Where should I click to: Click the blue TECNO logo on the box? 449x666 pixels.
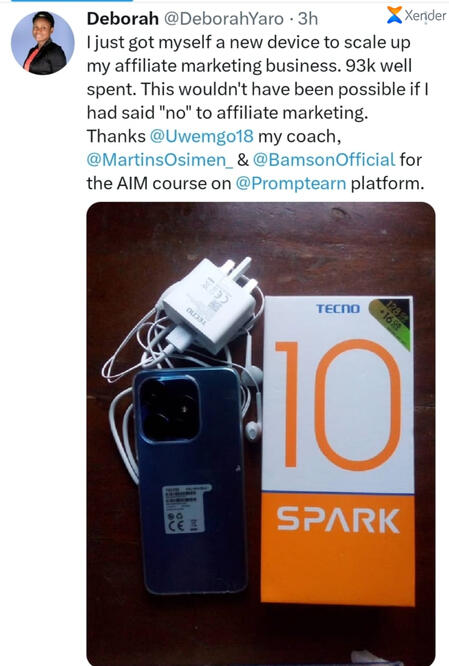coord(338,308)
